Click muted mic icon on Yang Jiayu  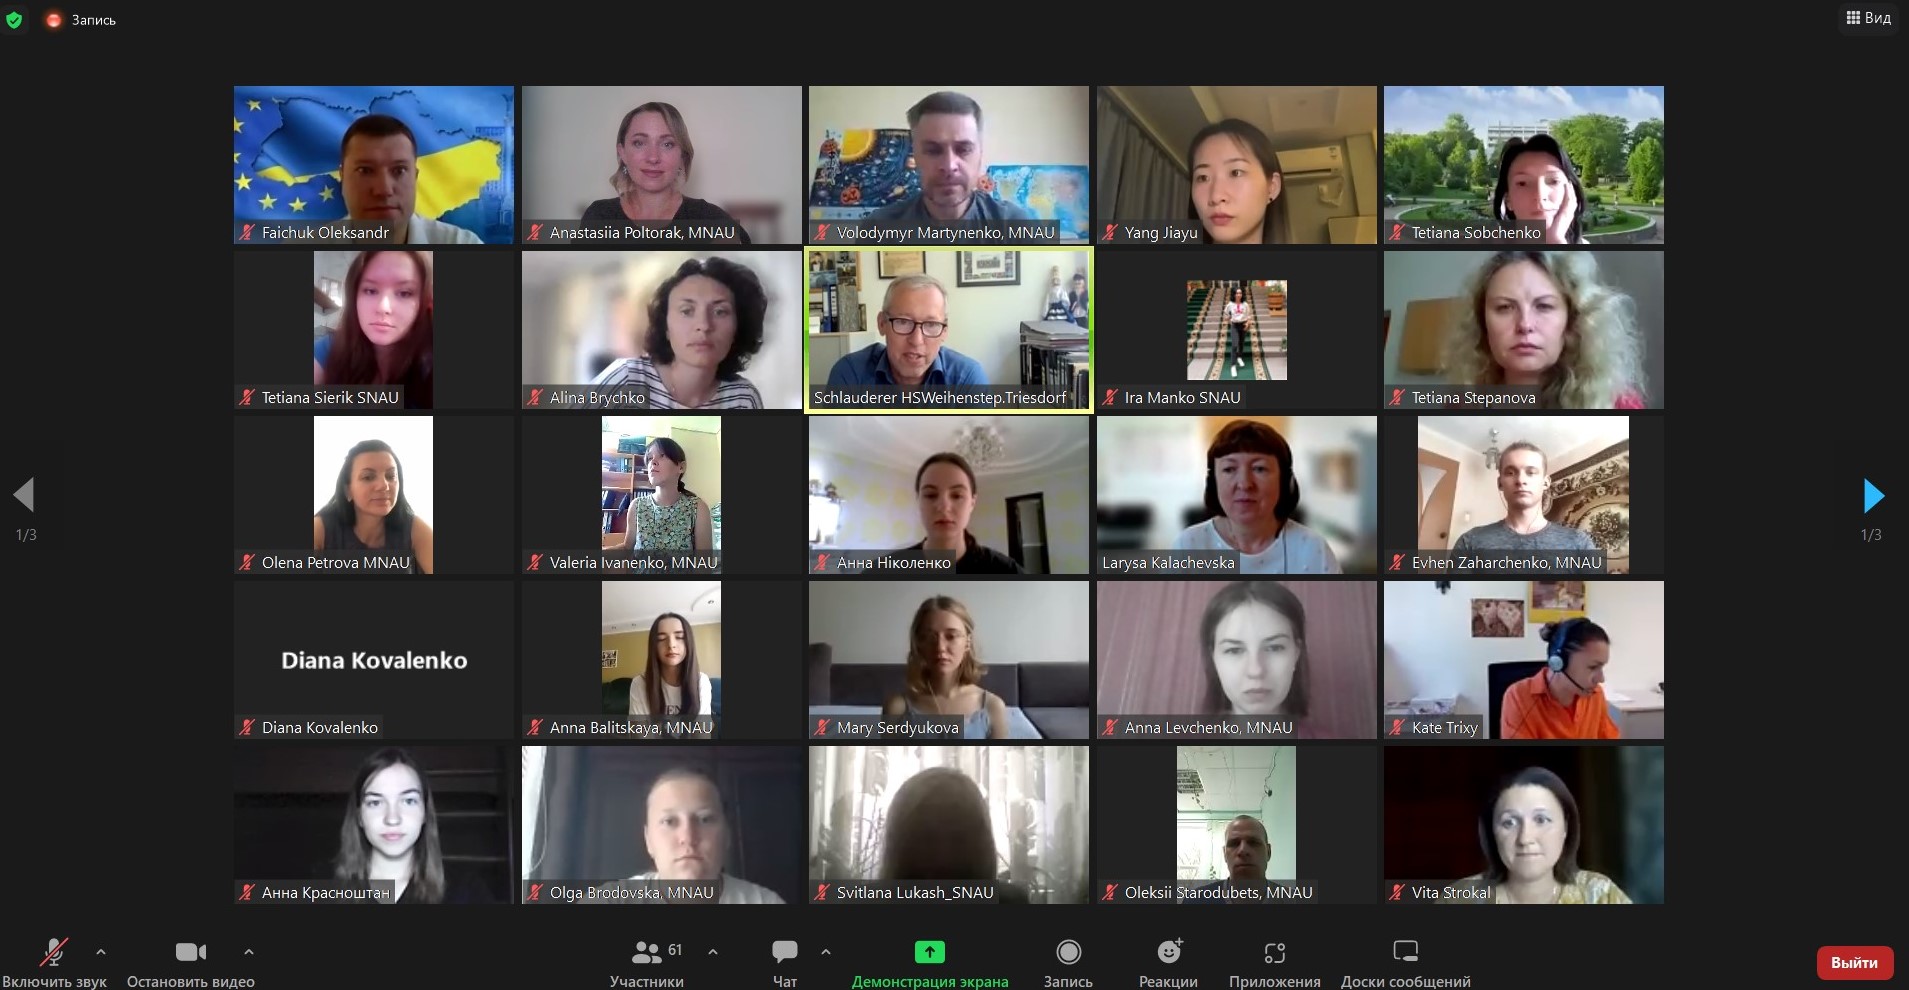1110,232
